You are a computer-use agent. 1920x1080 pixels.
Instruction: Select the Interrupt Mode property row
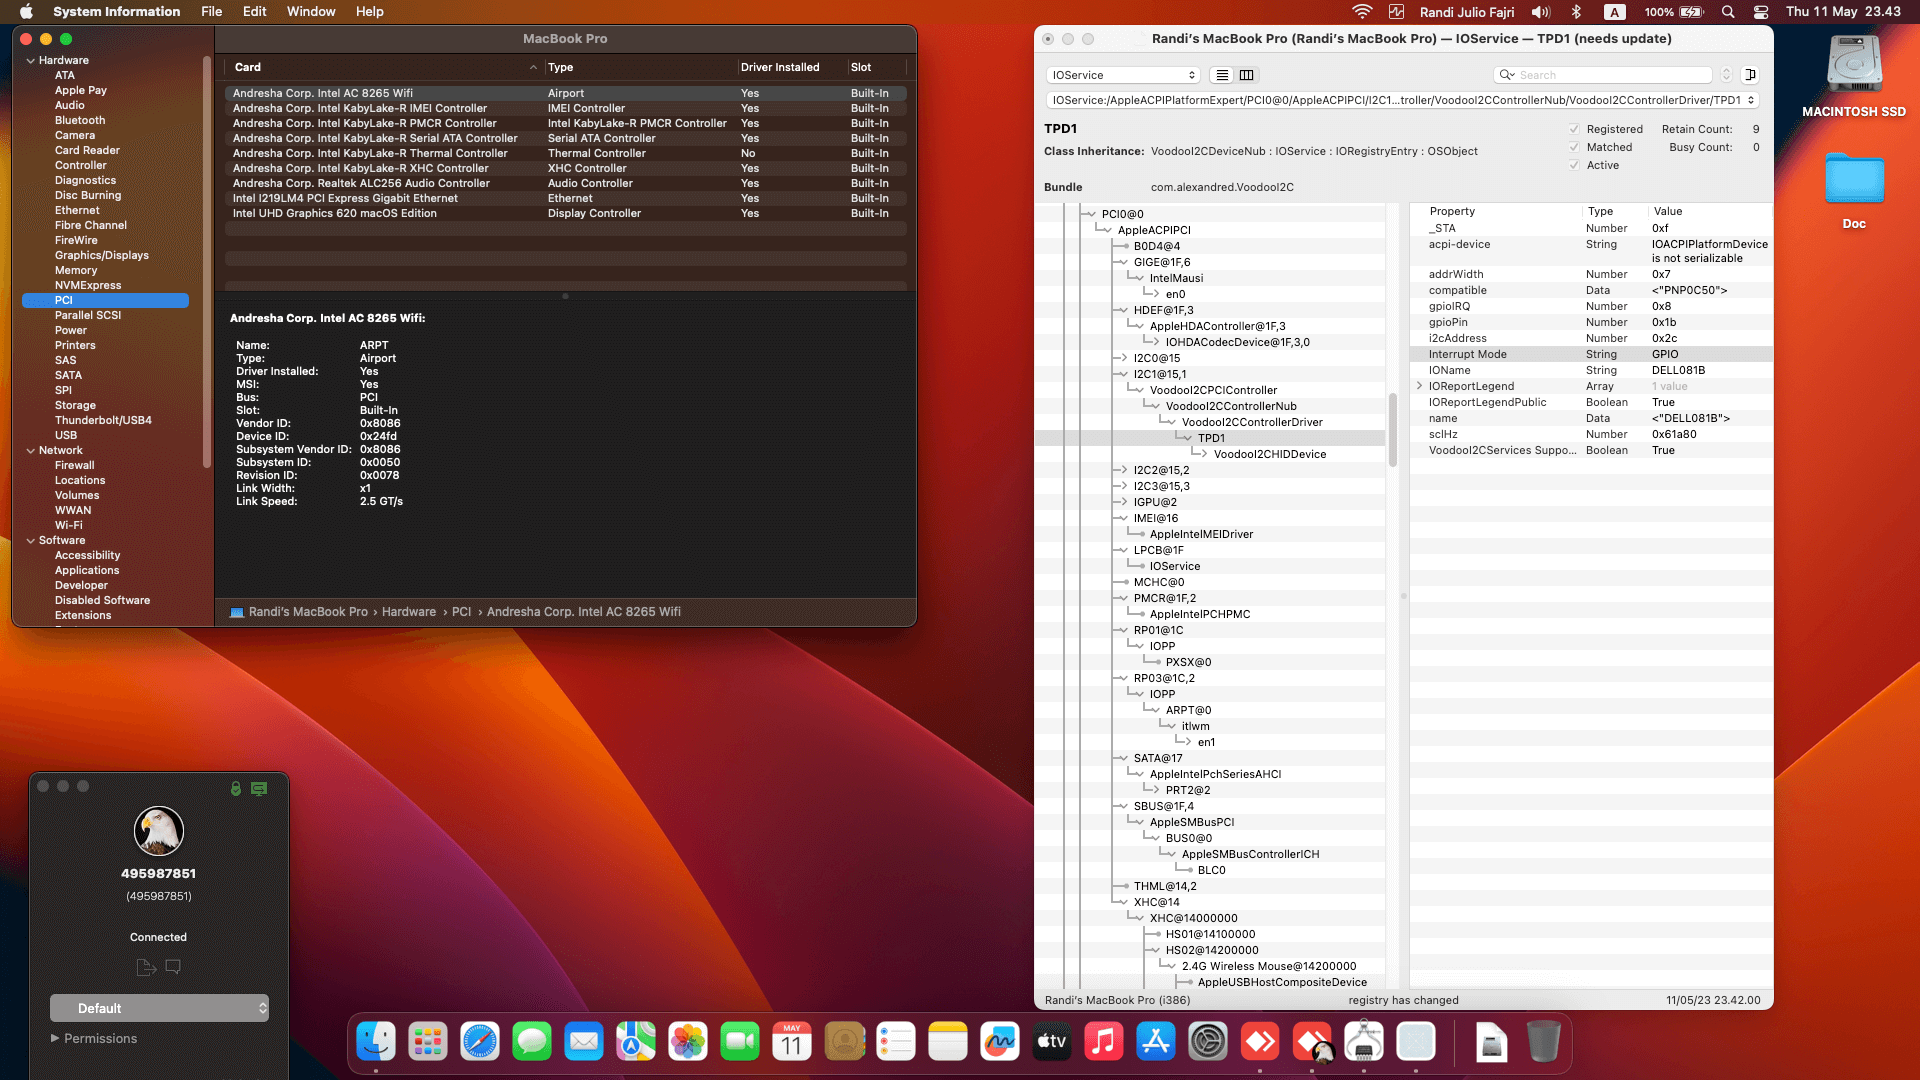point(1592,354)
